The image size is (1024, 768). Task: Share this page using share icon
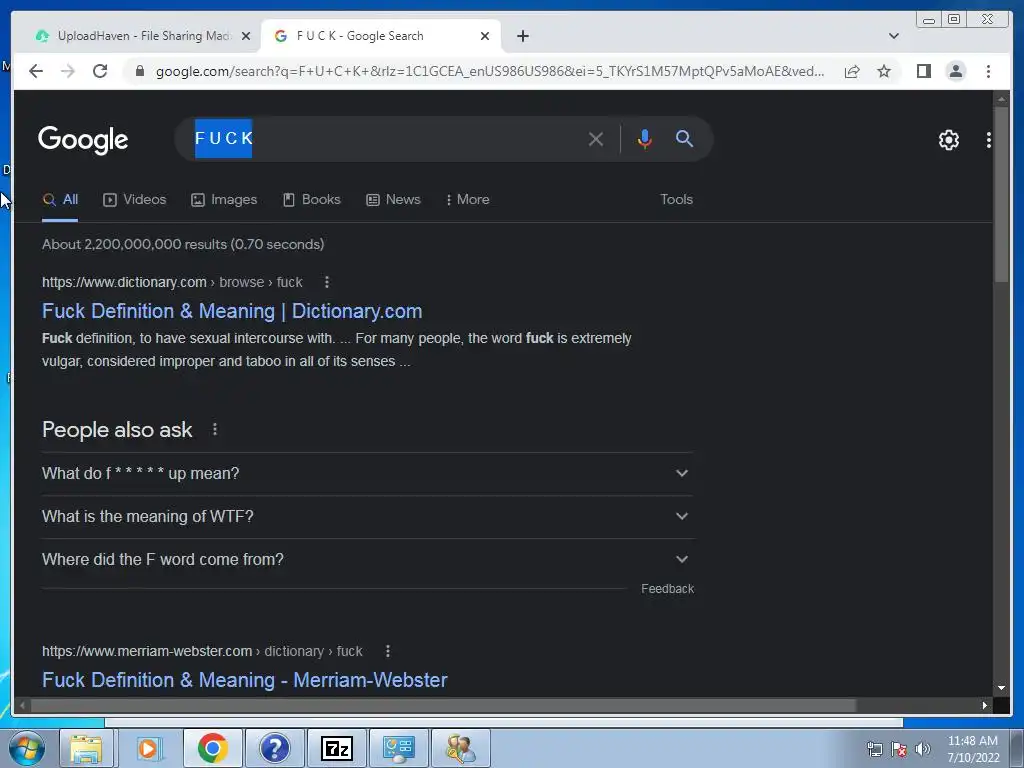click(x=852, y=71)
